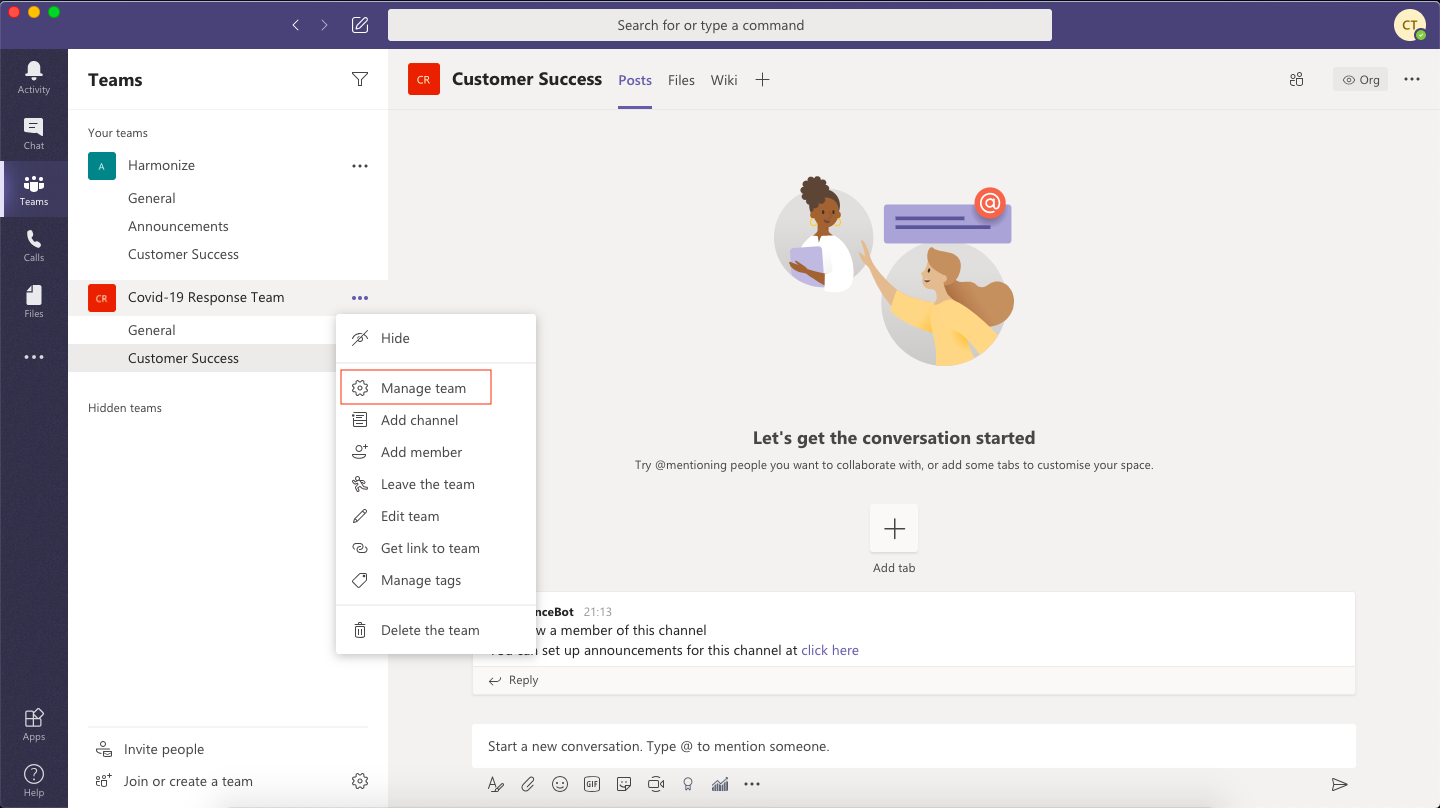1440x808 pixels.
Task: Schedule a meeting with Meet now icon
Action: click(656, 784)
